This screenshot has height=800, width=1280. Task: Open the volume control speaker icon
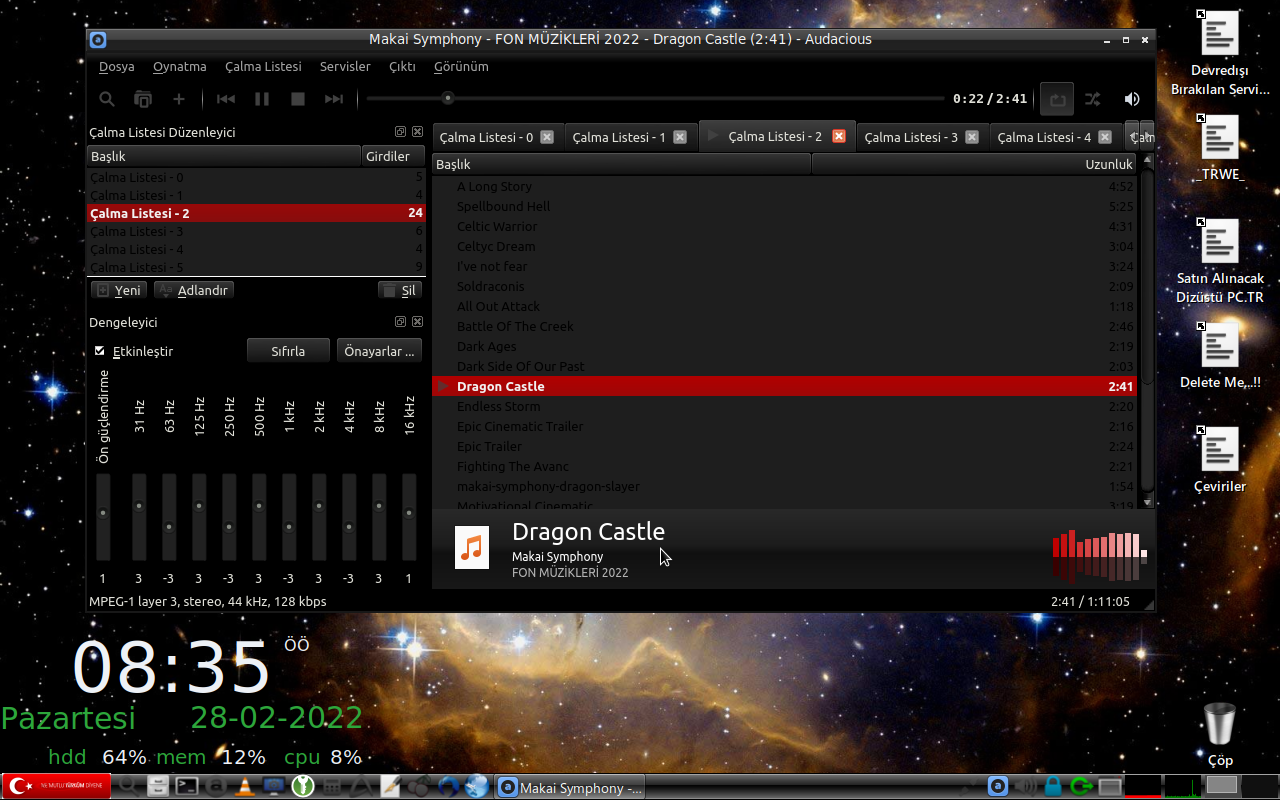point(1132,99)
